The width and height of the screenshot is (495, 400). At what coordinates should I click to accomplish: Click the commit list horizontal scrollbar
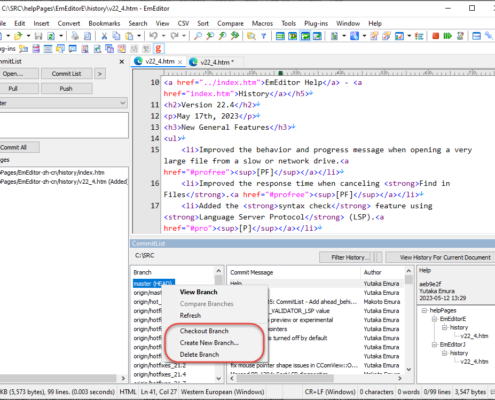(315, 378)
